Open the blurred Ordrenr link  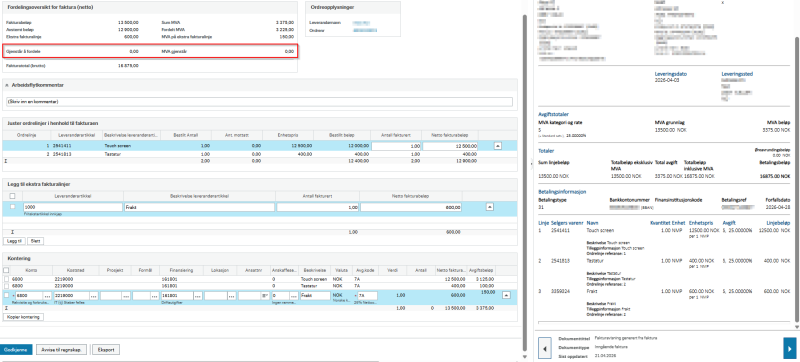(x=364, y=31)
